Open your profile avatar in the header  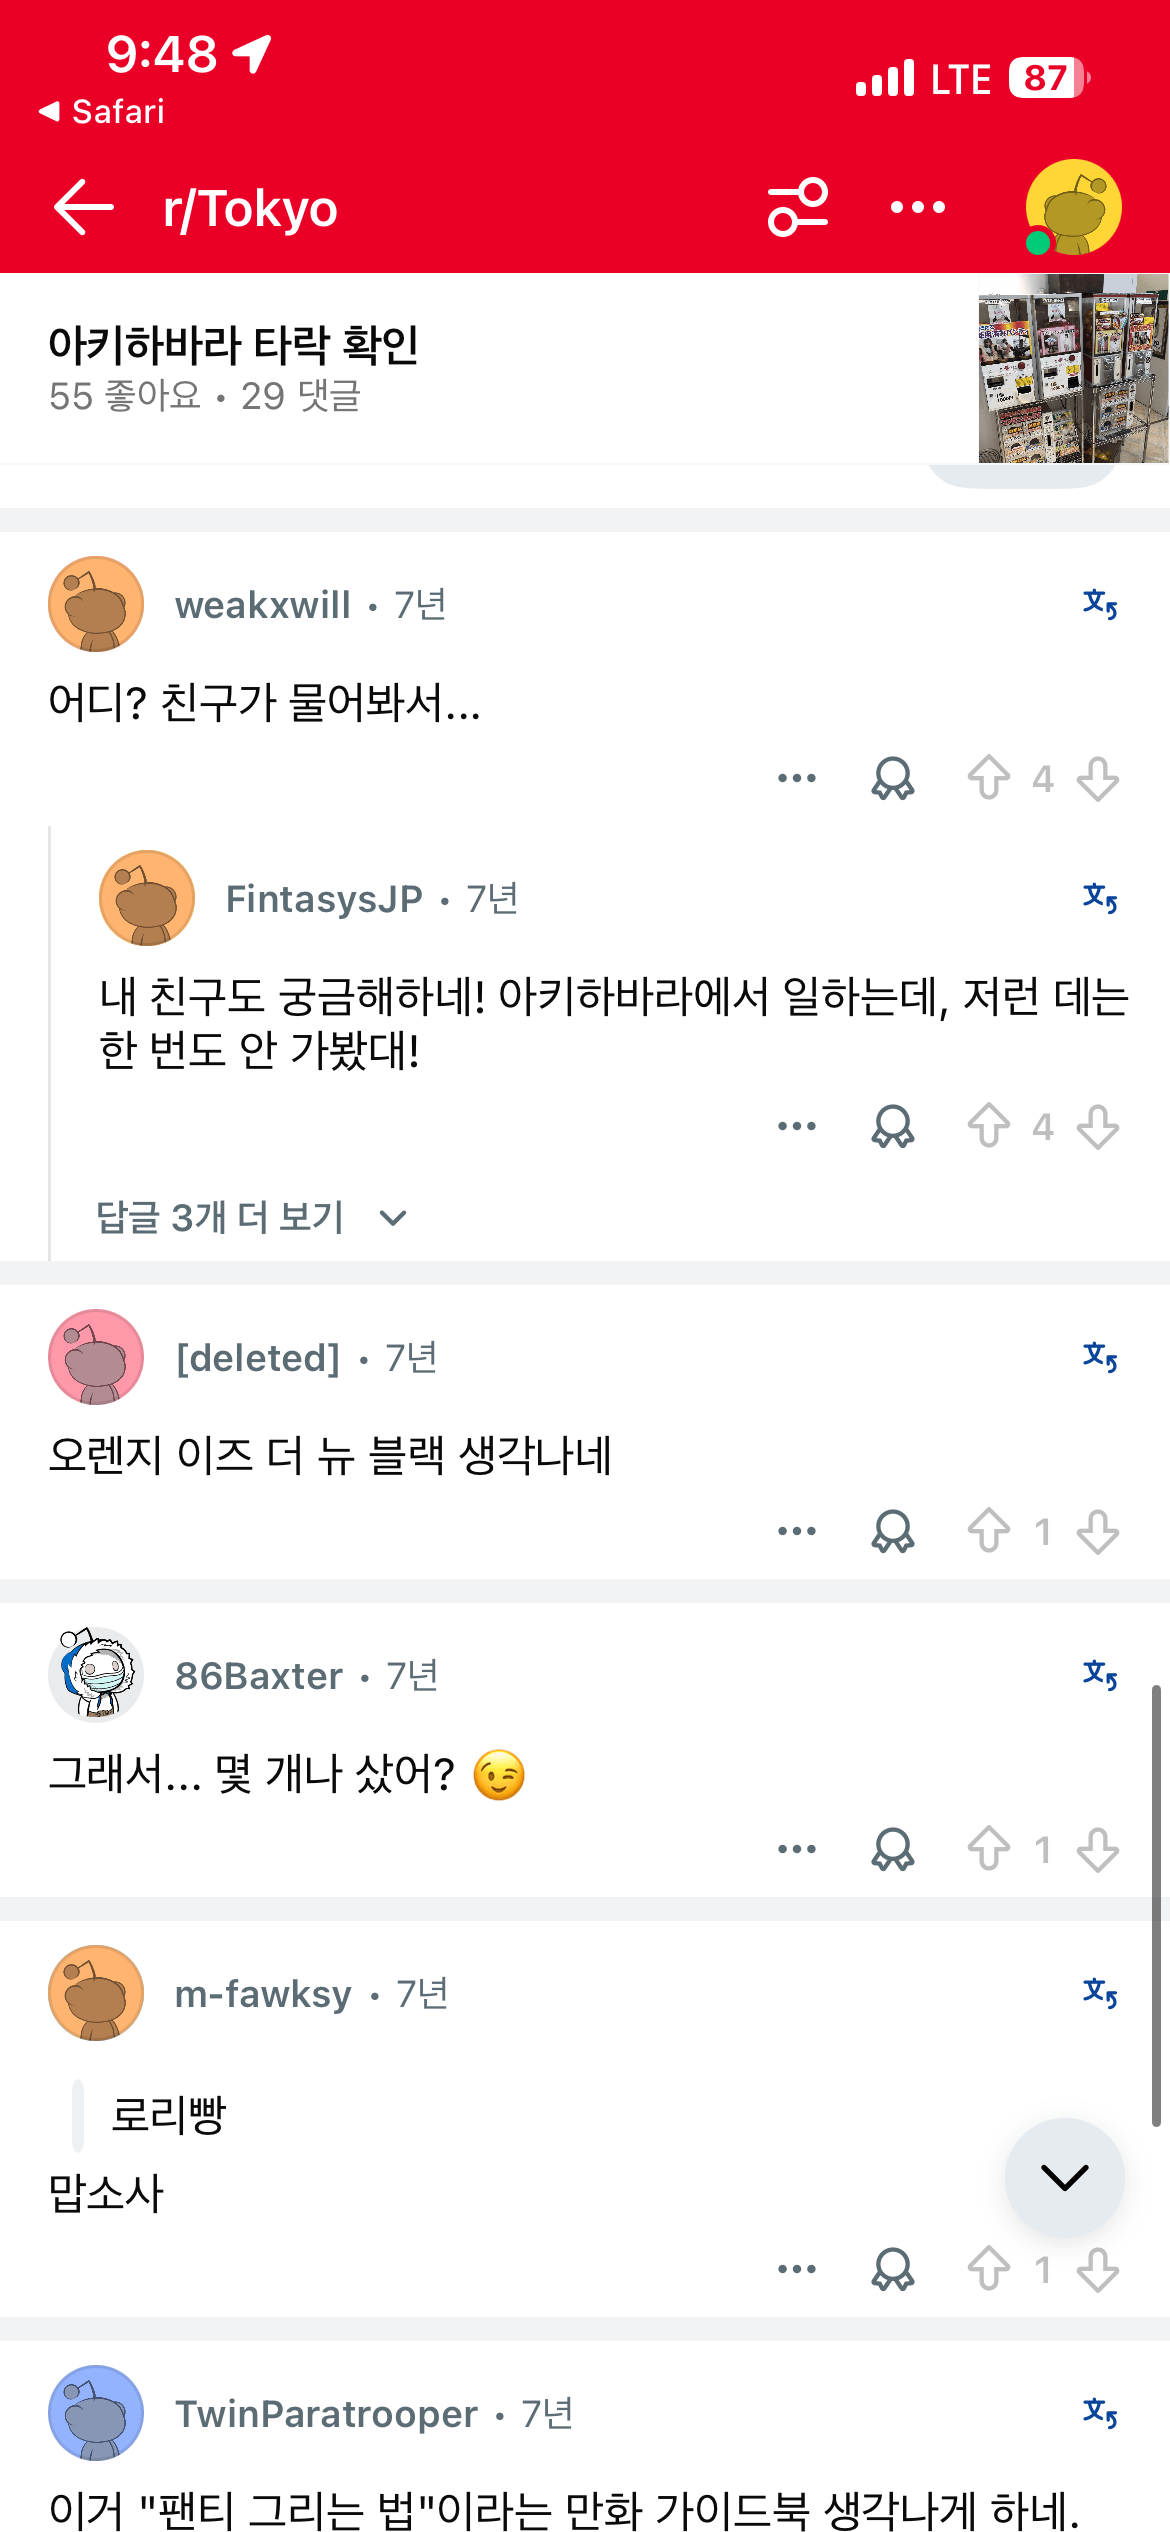1073,208
